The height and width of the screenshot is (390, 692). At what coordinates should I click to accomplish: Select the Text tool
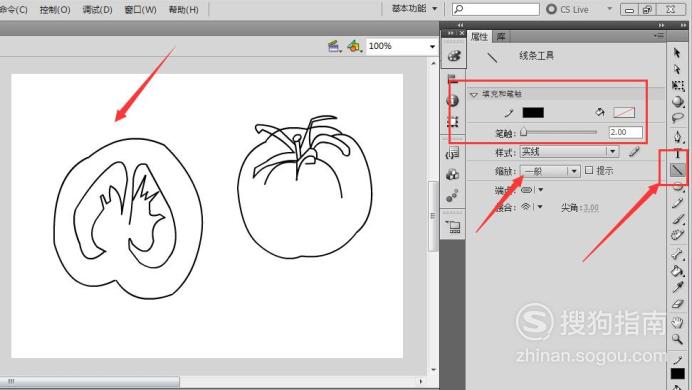[x=677, y=154]
